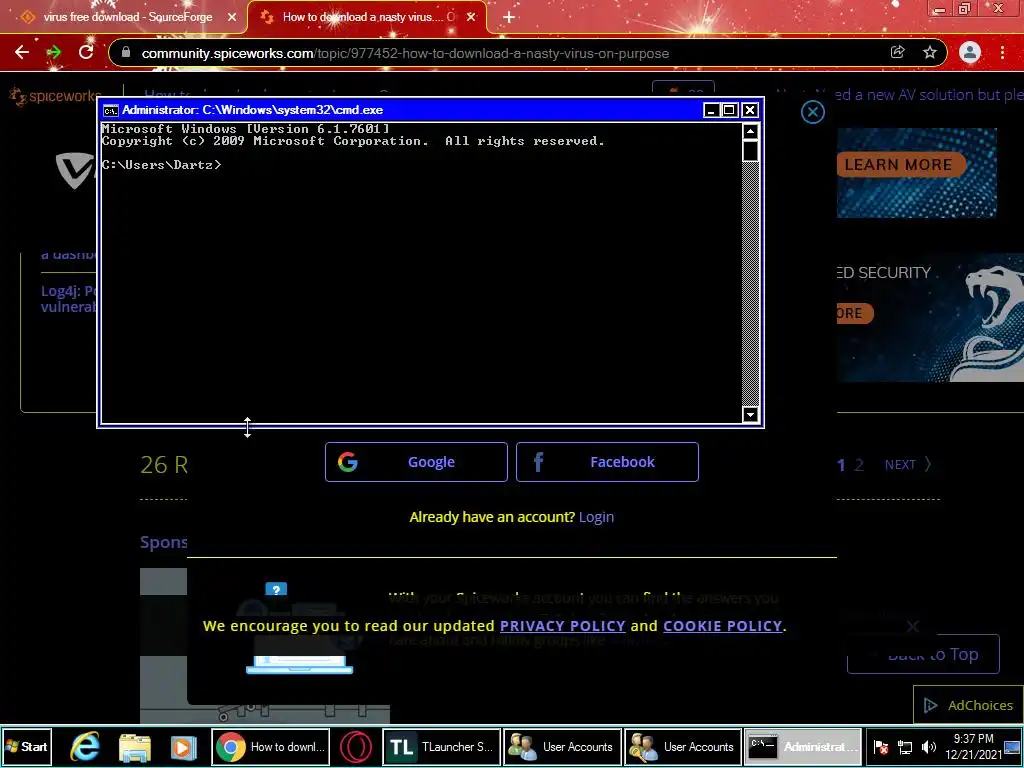Open the PRIVACY POLICY link
1024x768 pixels.
[563, 626]
